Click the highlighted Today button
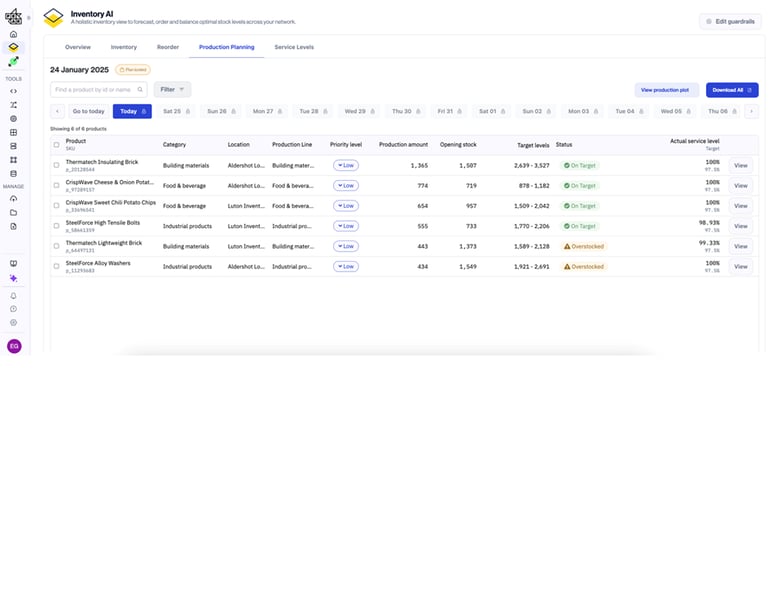The width and height of the screenshot is (772, 600). pyautogui.click(x=132, y=111)
